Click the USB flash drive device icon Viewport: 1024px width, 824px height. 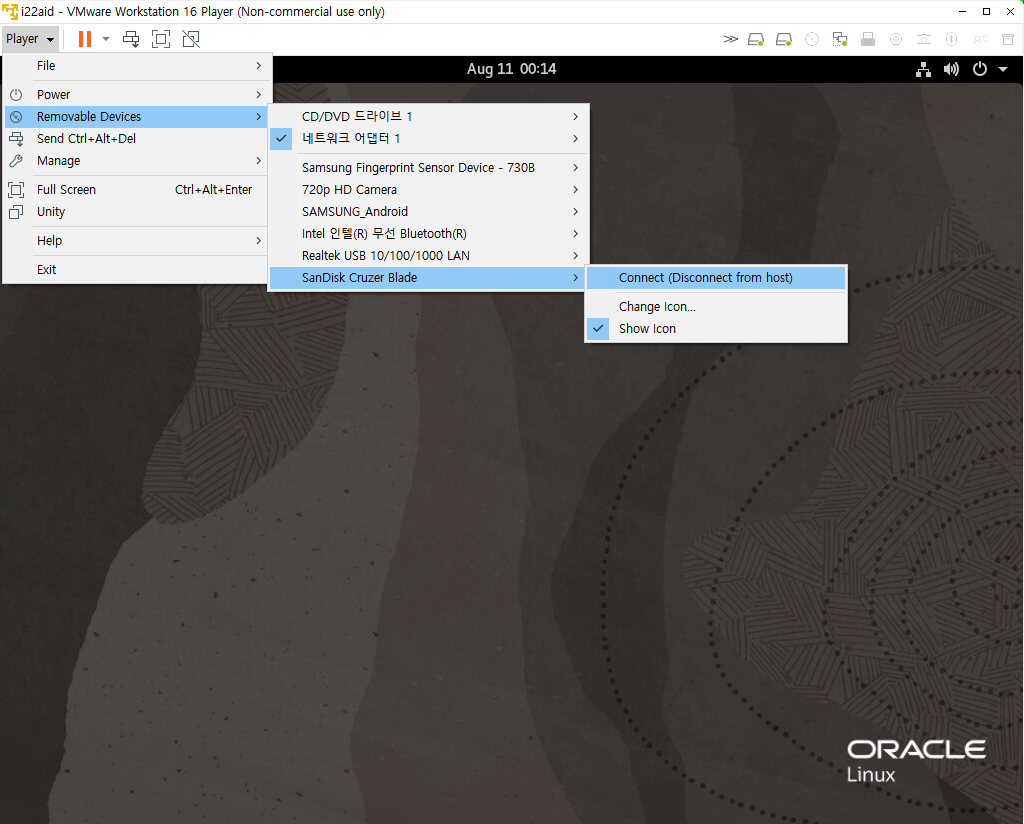(x=868, y=39)
